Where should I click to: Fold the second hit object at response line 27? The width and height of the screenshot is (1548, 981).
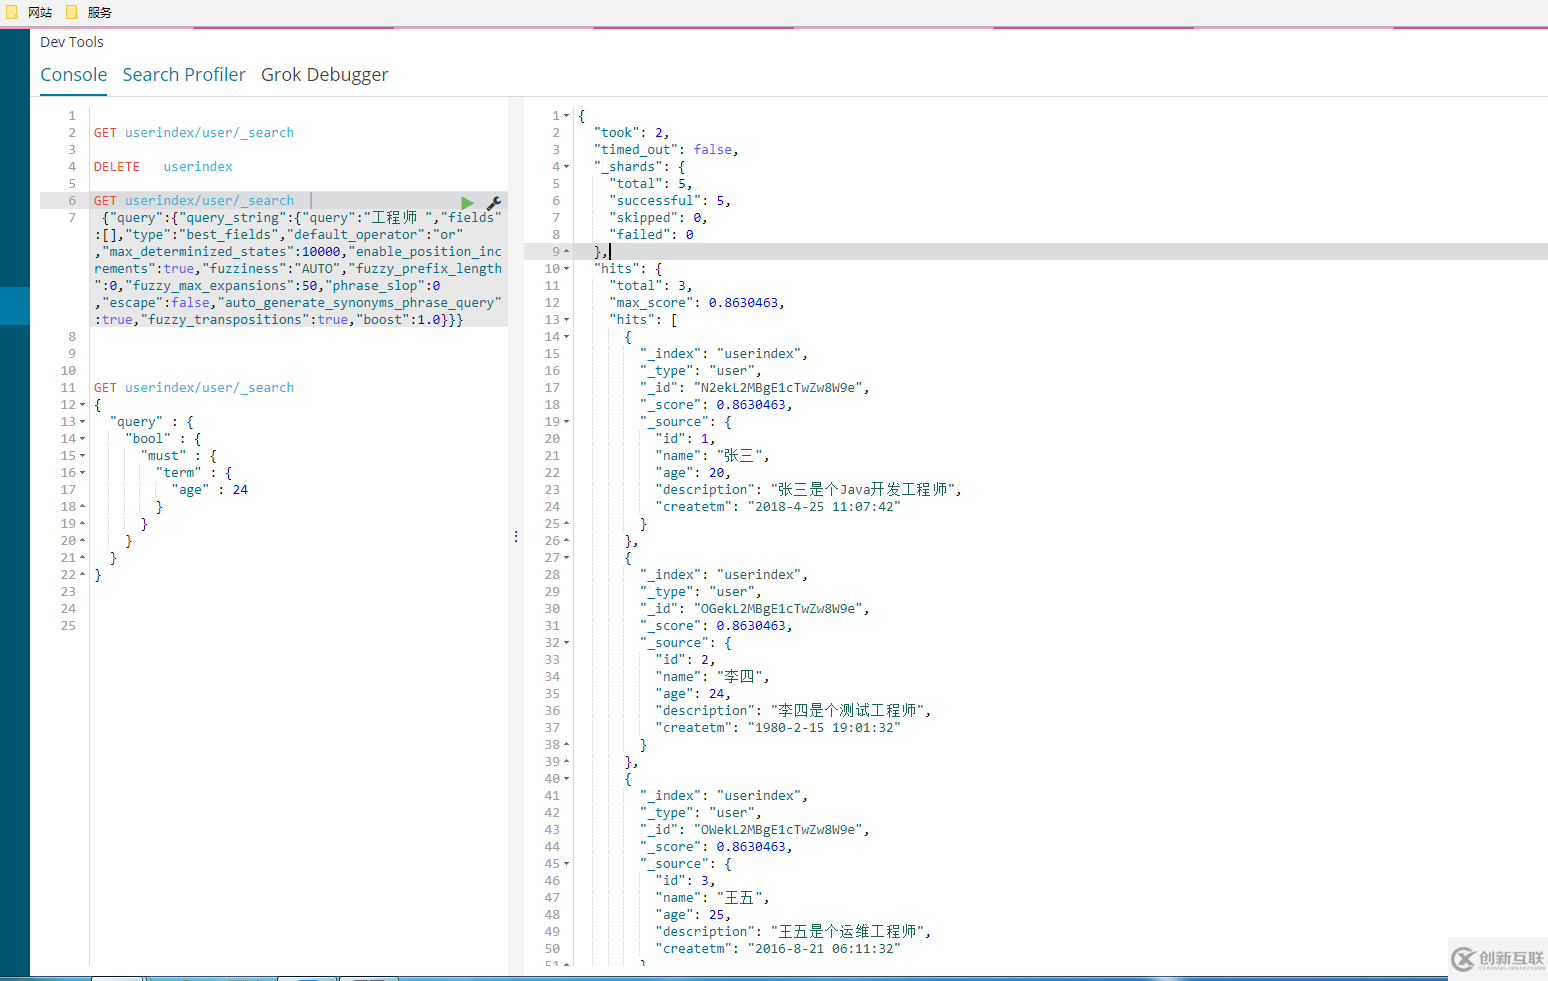[566, 558]
